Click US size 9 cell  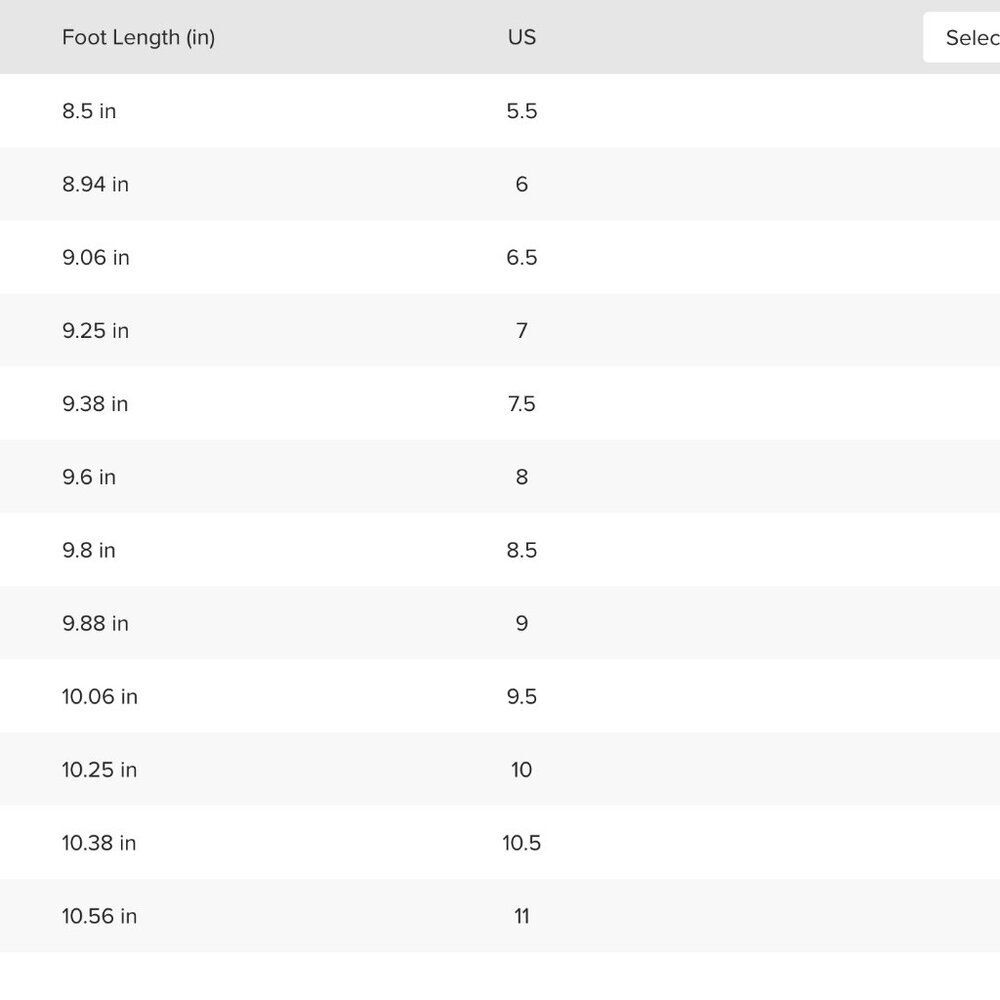coord(522,623)
